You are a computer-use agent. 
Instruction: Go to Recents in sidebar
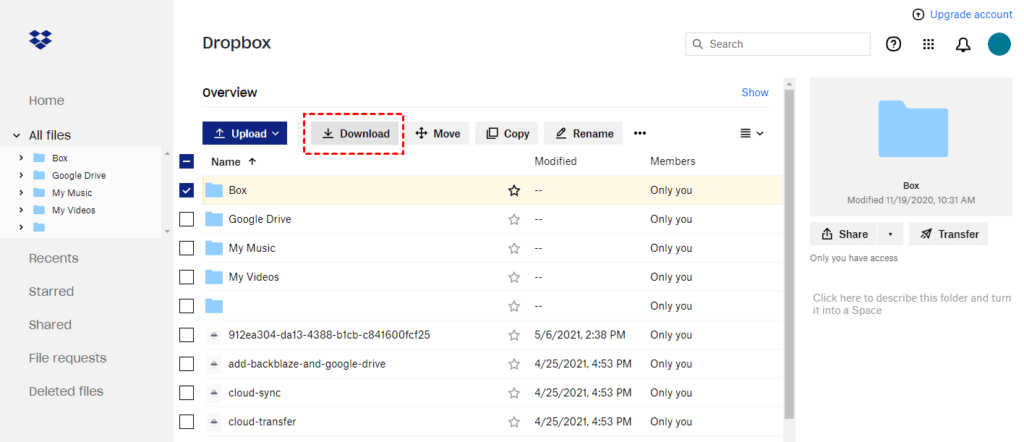coord(52,258)
